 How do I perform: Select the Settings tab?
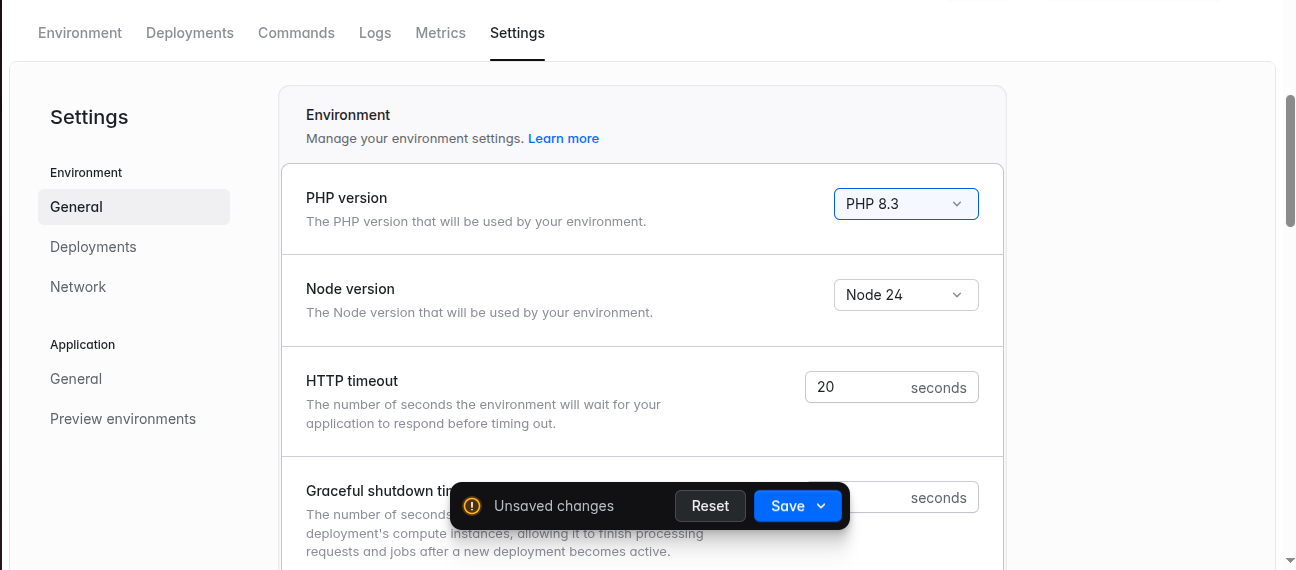coord(517,33)
